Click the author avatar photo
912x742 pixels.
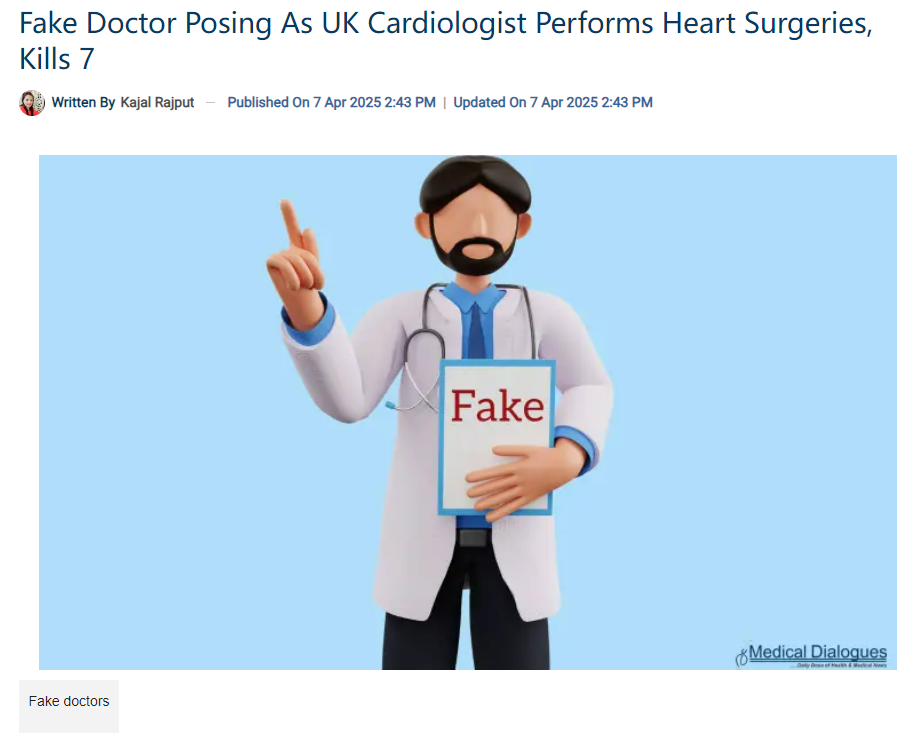click(x=32, y=103)
